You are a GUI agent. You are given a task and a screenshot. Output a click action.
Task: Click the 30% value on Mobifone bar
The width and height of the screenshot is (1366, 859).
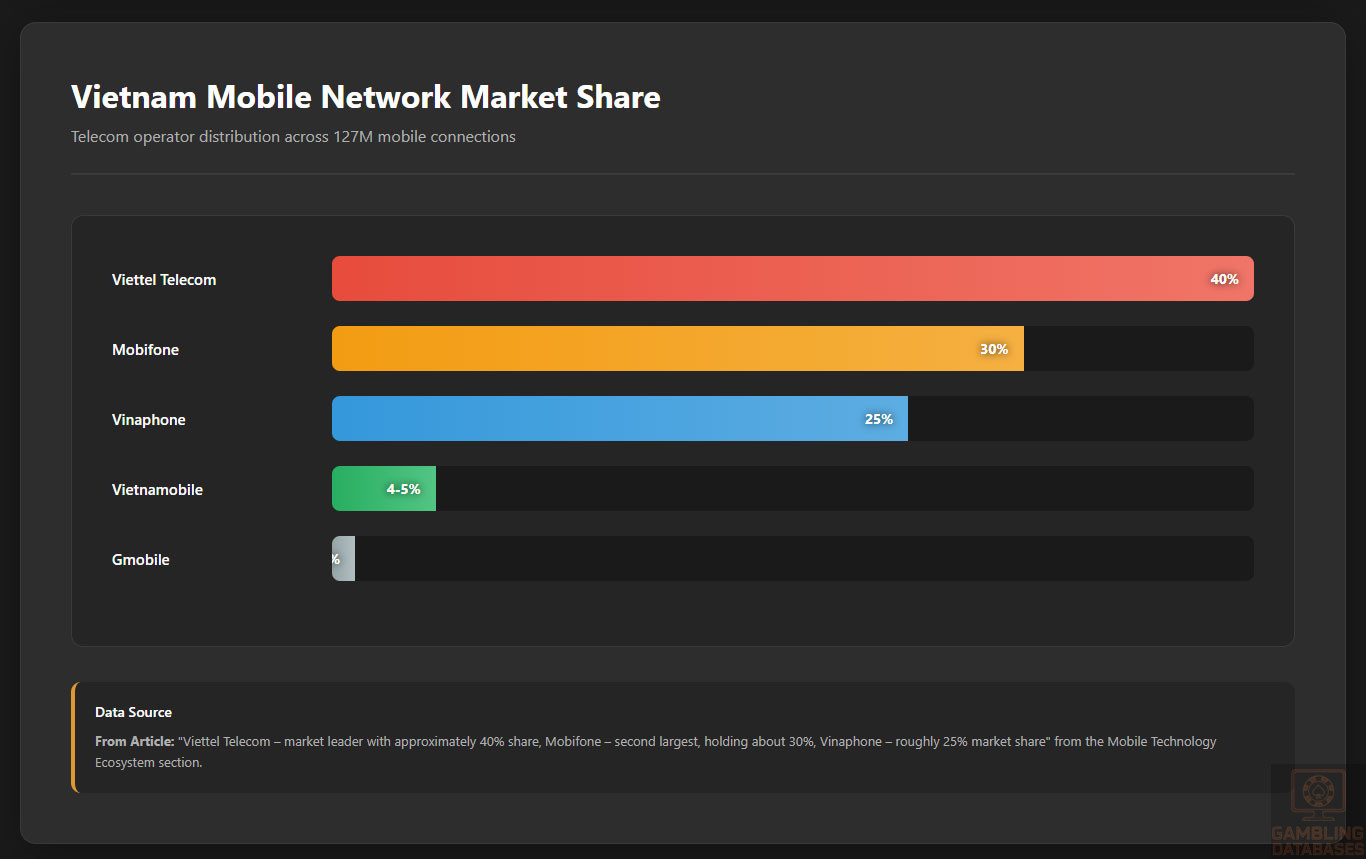994,350
